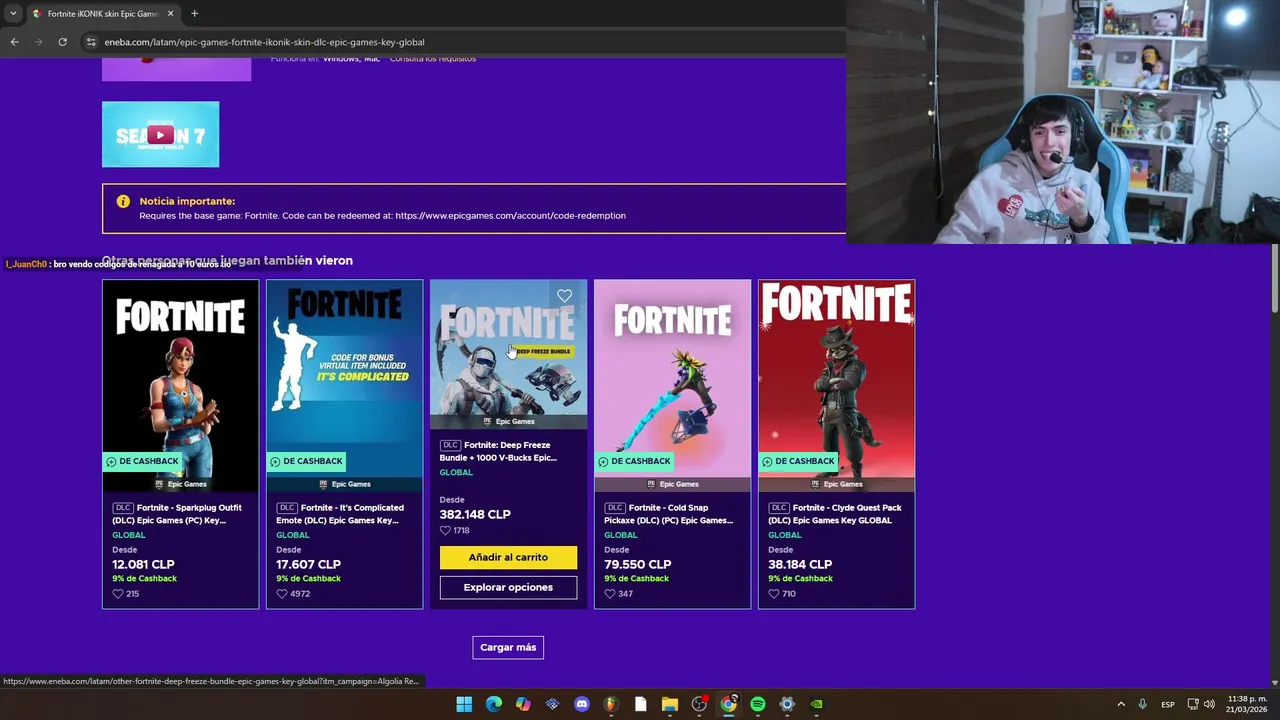
Task: Click the Noticia importante warning icon
Action: coord(123,201)
